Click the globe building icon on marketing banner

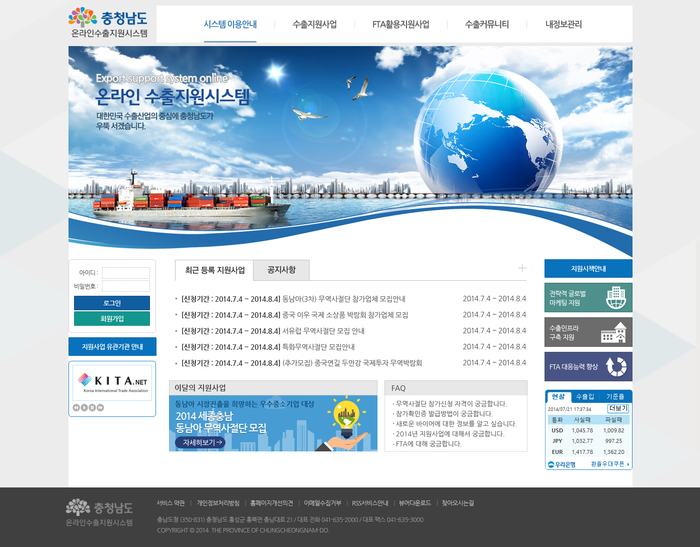(x=616, y=297)
